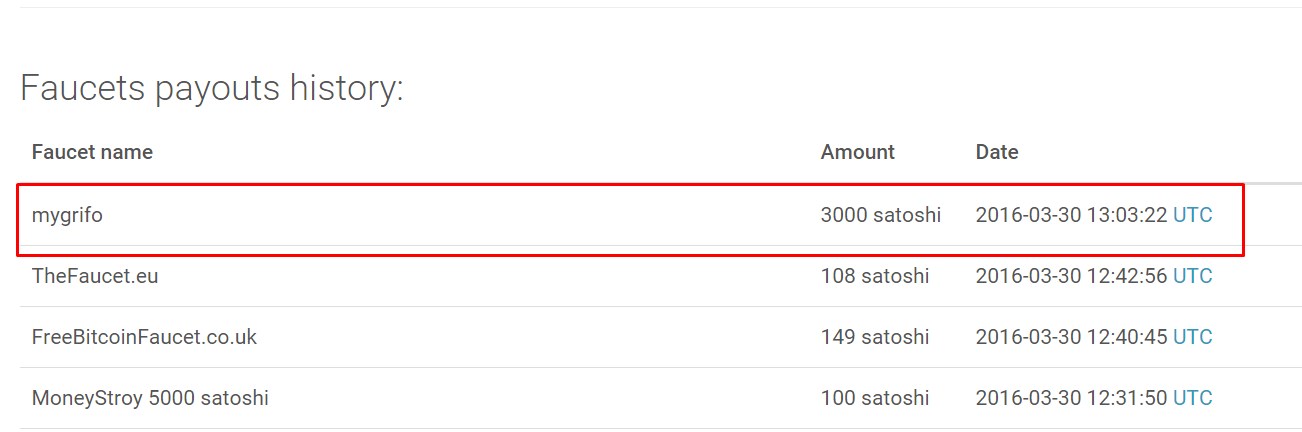The image size is (1302, 432).
Task: Select the 2016-03-30 12:42:56 timestamp
Action: click(1071, 276)
